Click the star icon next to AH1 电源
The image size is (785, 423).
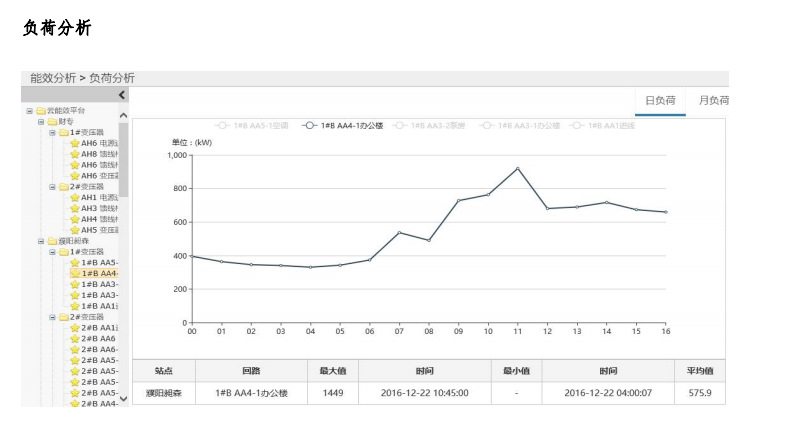(74, 197)
